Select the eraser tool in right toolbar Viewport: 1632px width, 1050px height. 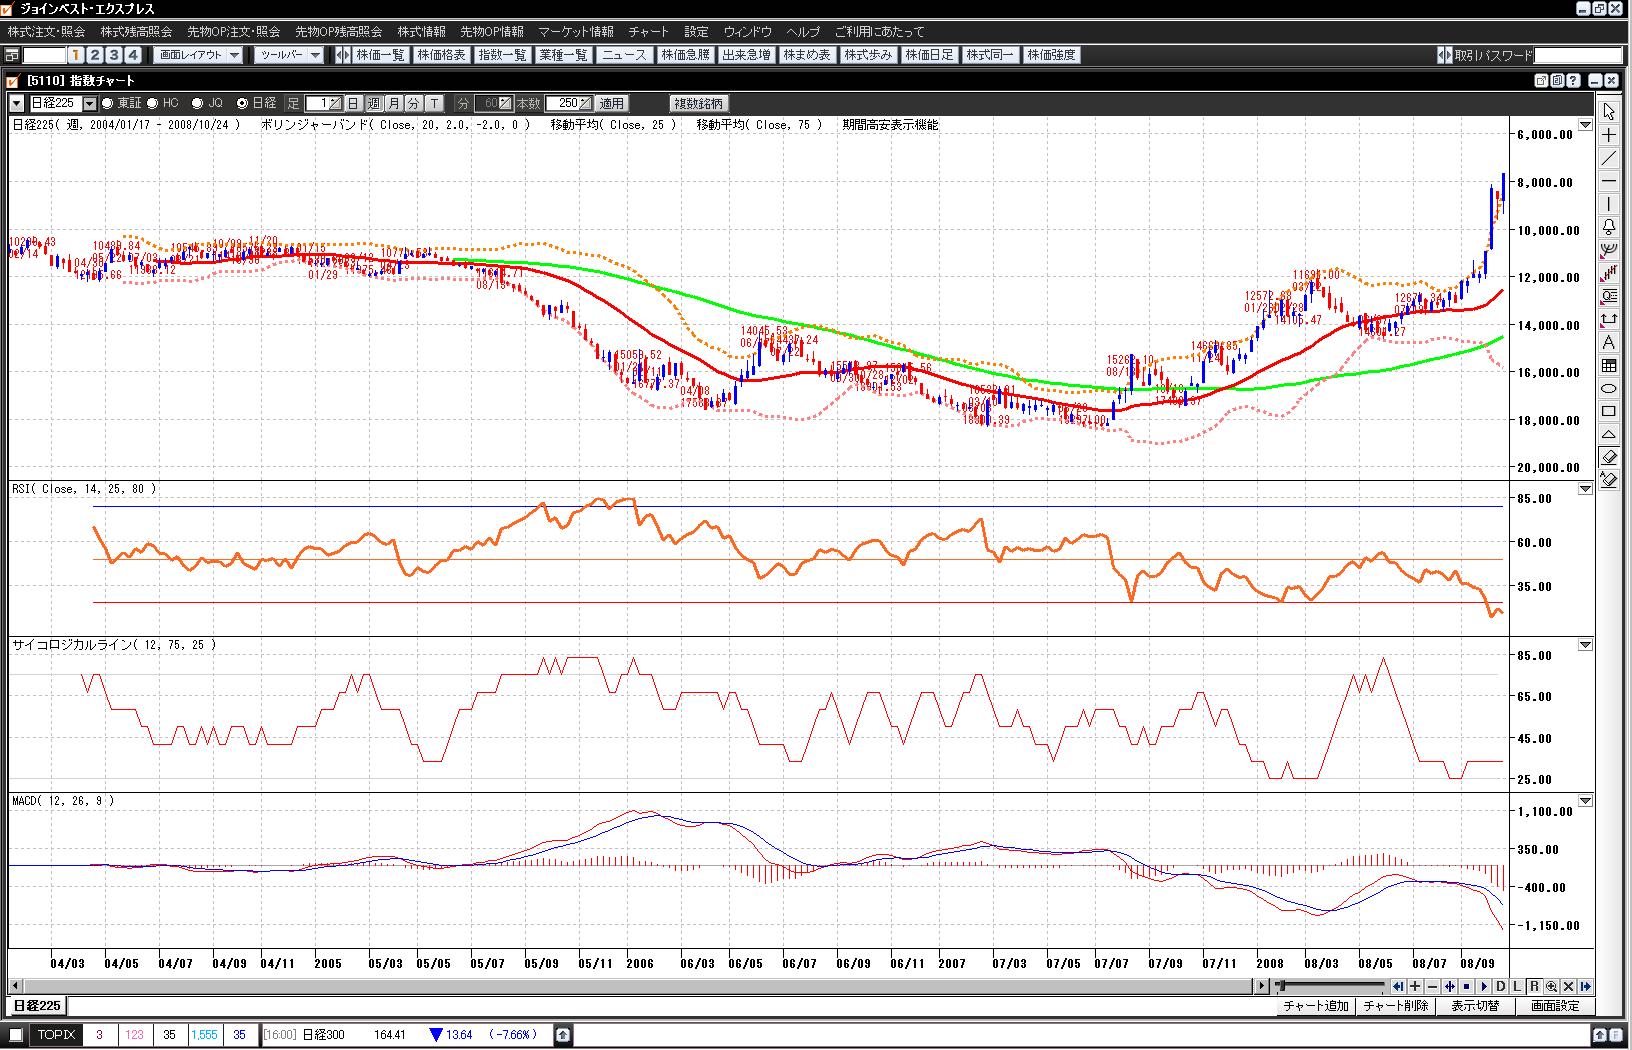(1608, 457)
